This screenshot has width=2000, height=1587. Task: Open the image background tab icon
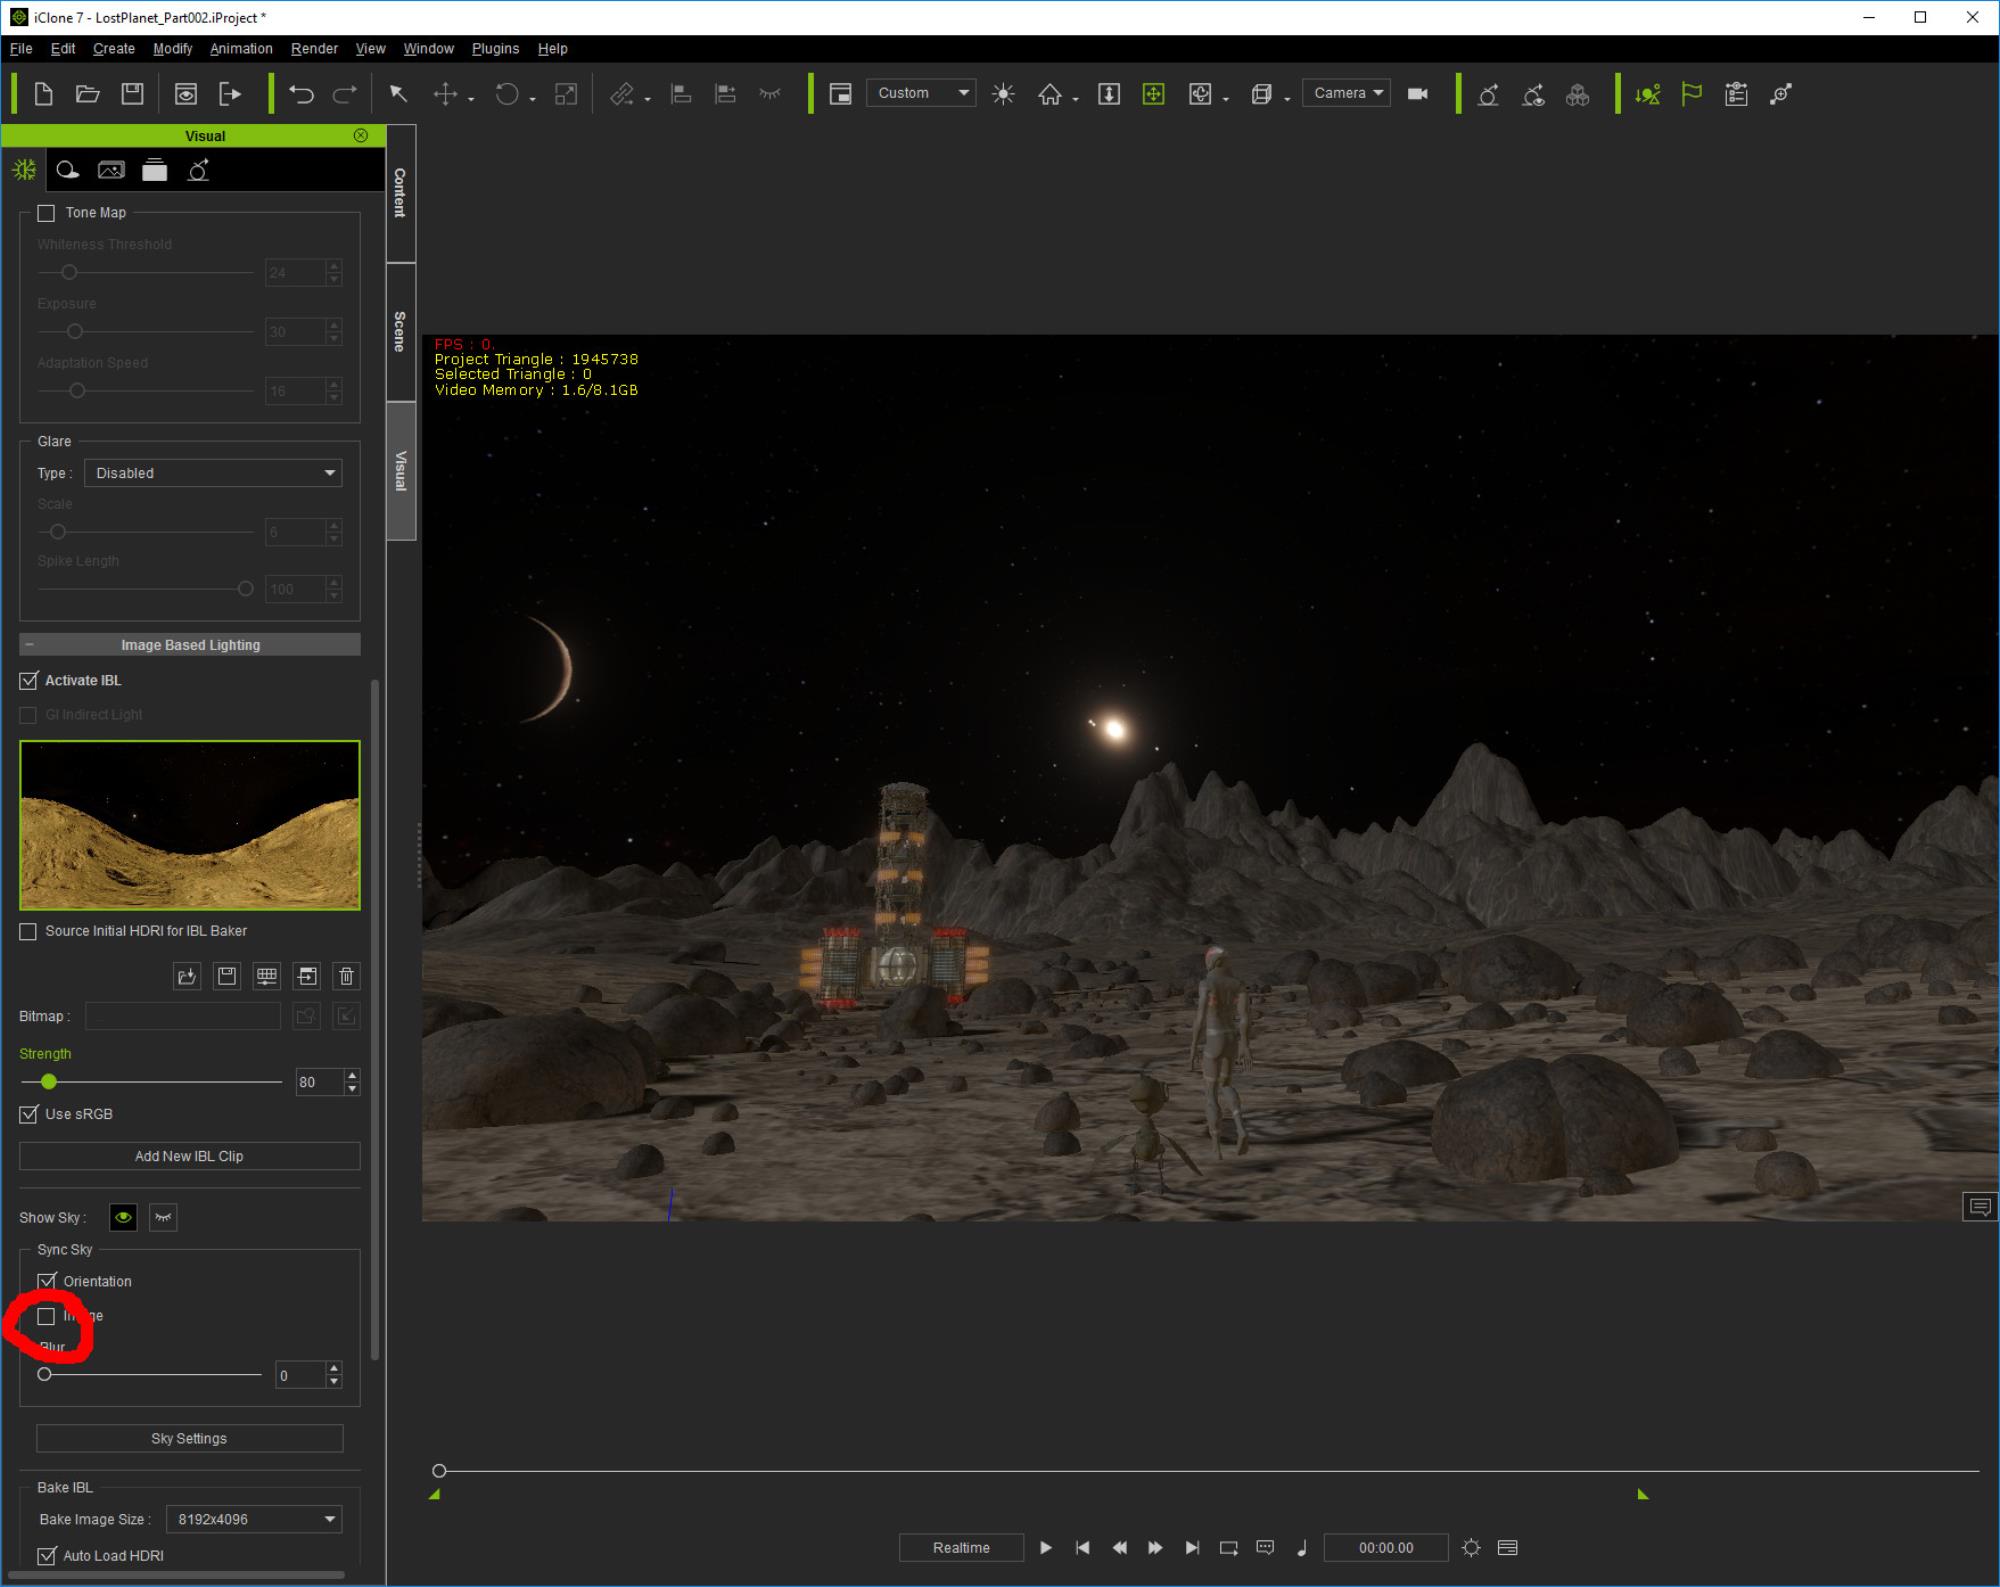(111, 170)
